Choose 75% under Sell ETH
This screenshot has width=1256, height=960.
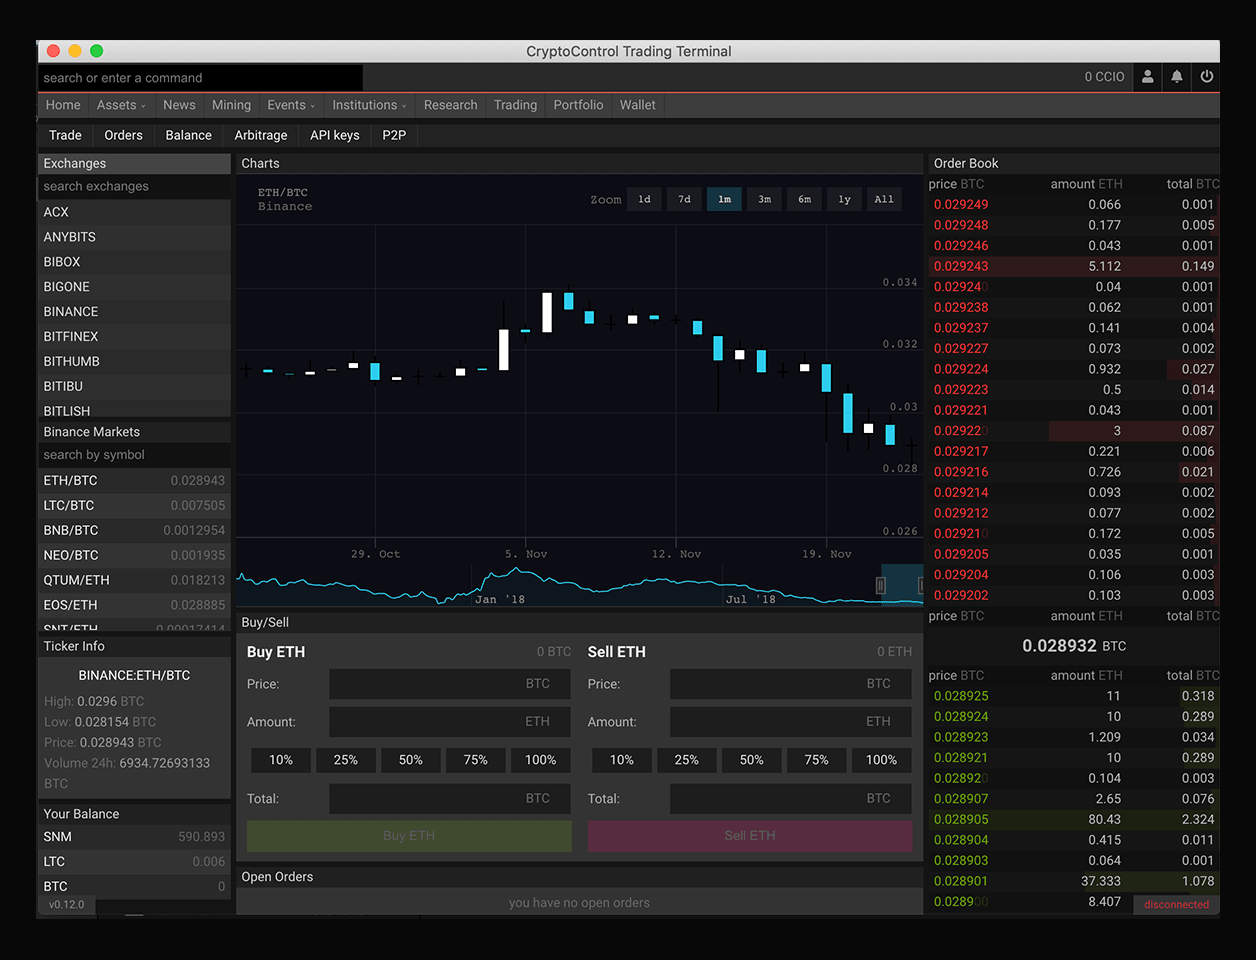pos(817,760)
